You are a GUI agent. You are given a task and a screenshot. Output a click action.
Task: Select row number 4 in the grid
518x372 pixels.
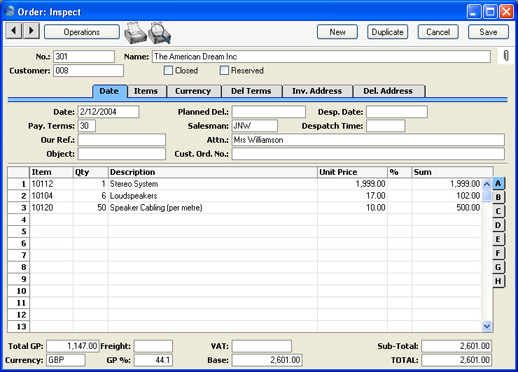(x=18, y=220)
